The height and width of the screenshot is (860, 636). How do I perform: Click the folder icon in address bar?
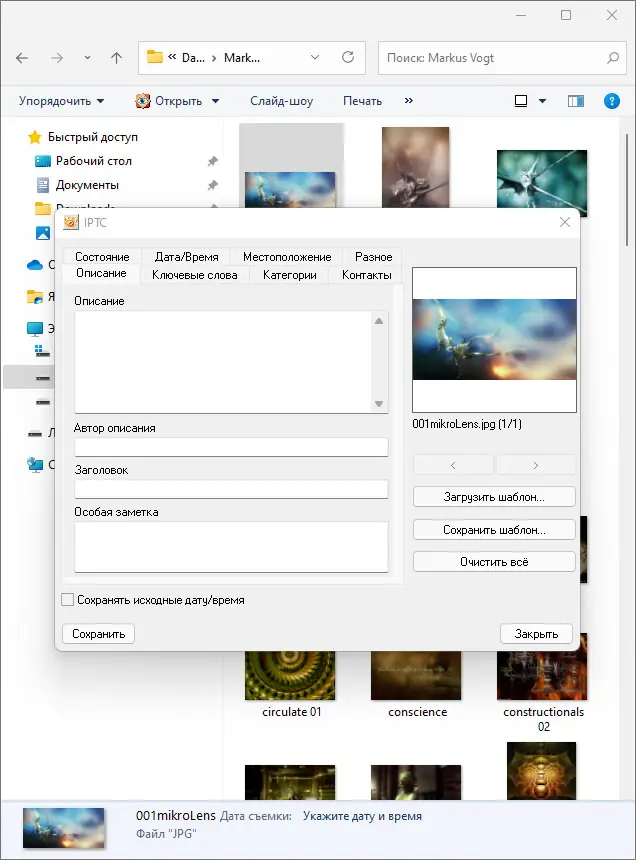pyautogui.click(x=155, y=57)
